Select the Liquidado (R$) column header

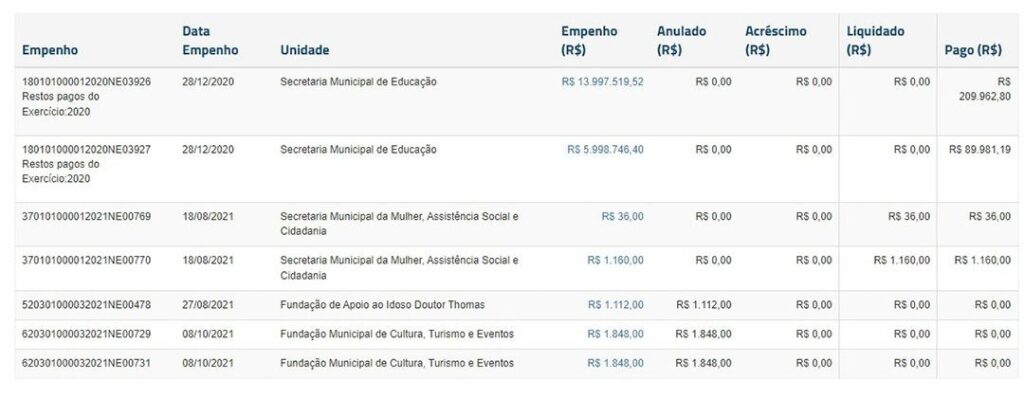coord(875,40)
